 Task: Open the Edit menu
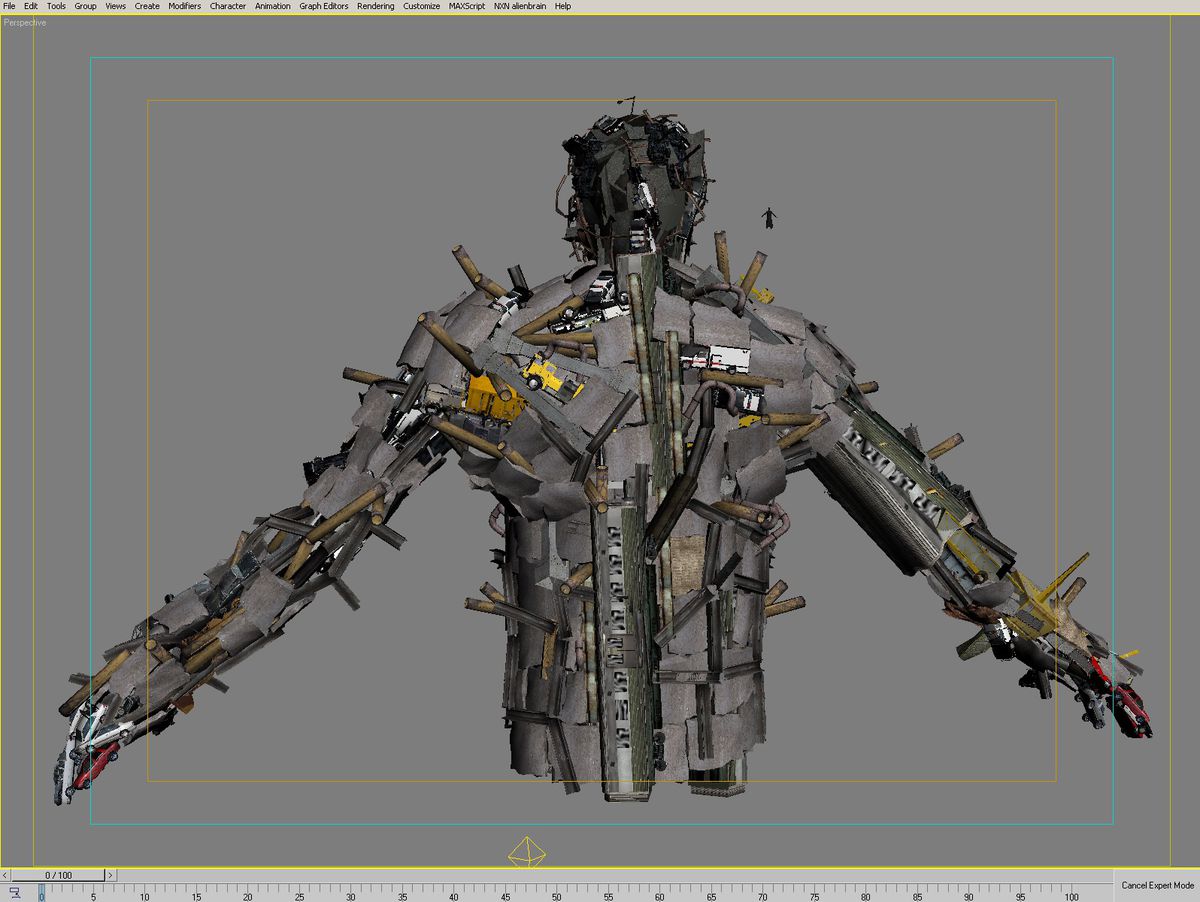(30, 5)
